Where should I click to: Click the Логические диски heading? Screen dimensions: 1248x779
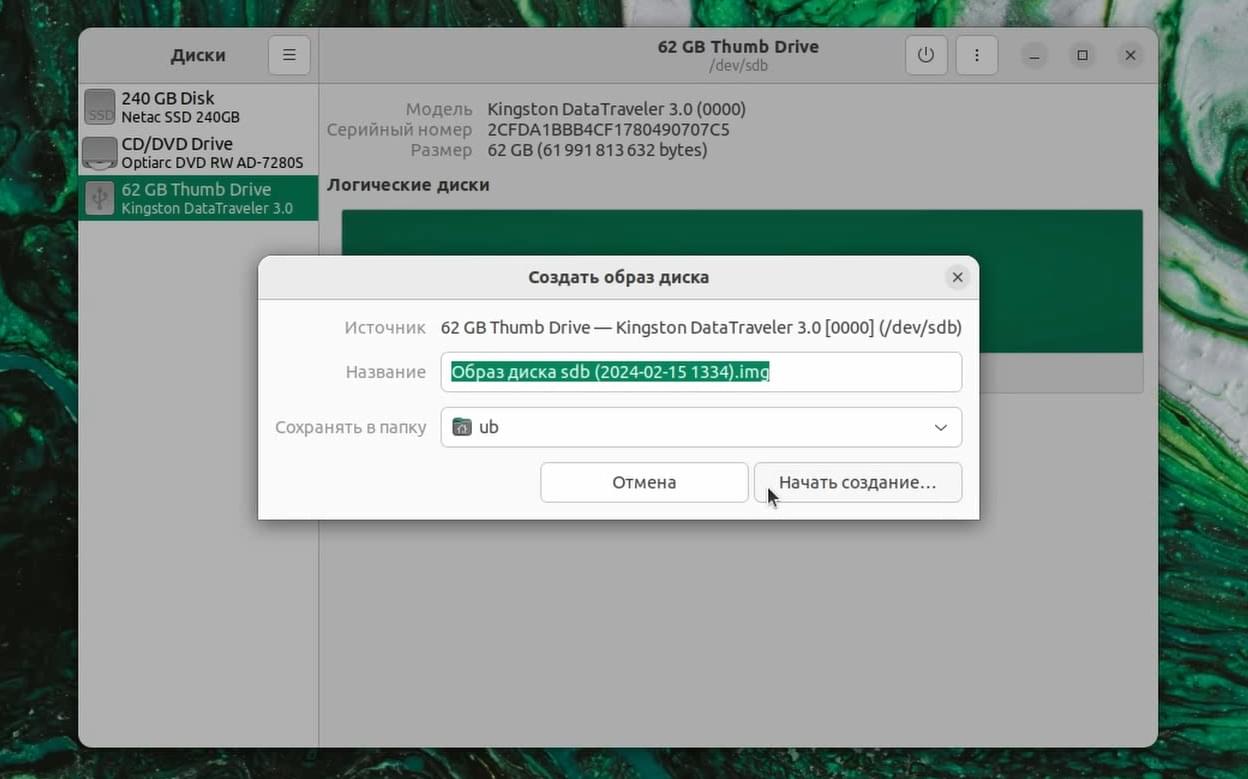pyautogui.click(x=408, y=185)
